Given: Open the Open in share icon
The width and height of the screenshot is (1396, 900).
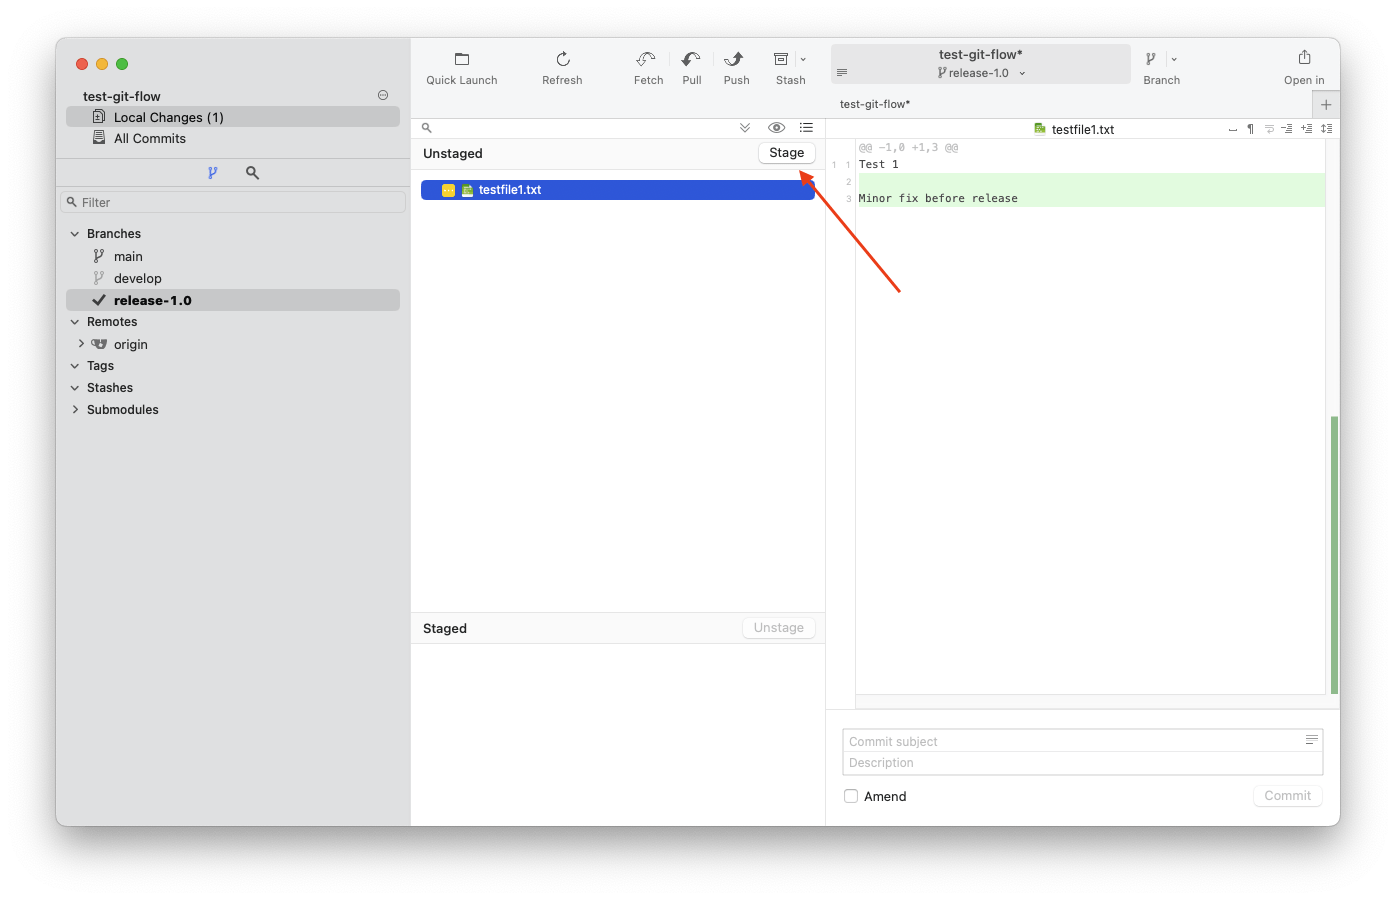Looking at the screenshot, I should (x=1304, y=58).
